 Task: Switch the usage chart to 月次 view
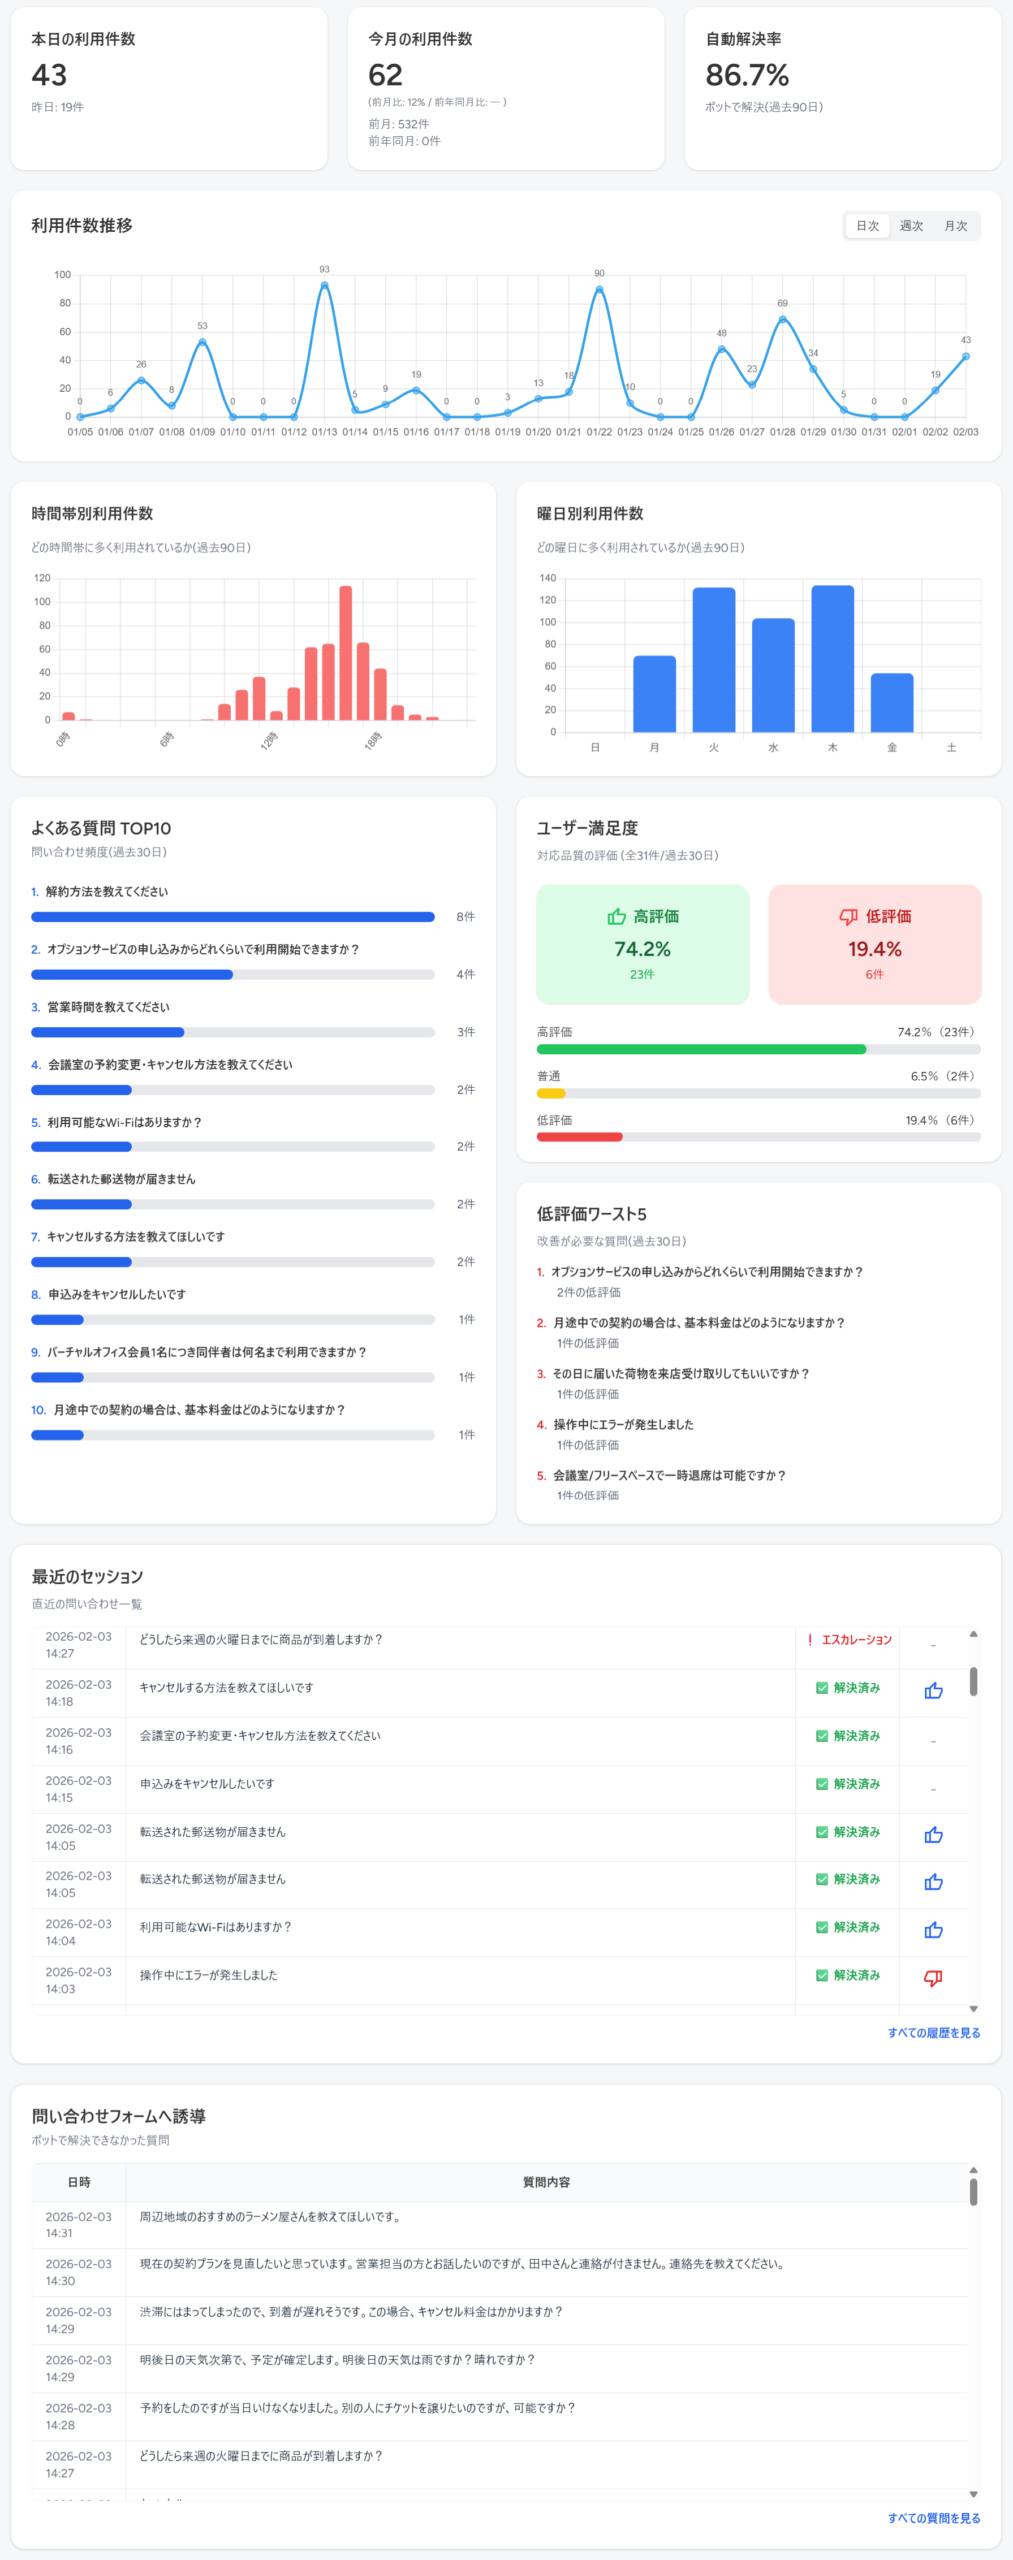[955, 226]
